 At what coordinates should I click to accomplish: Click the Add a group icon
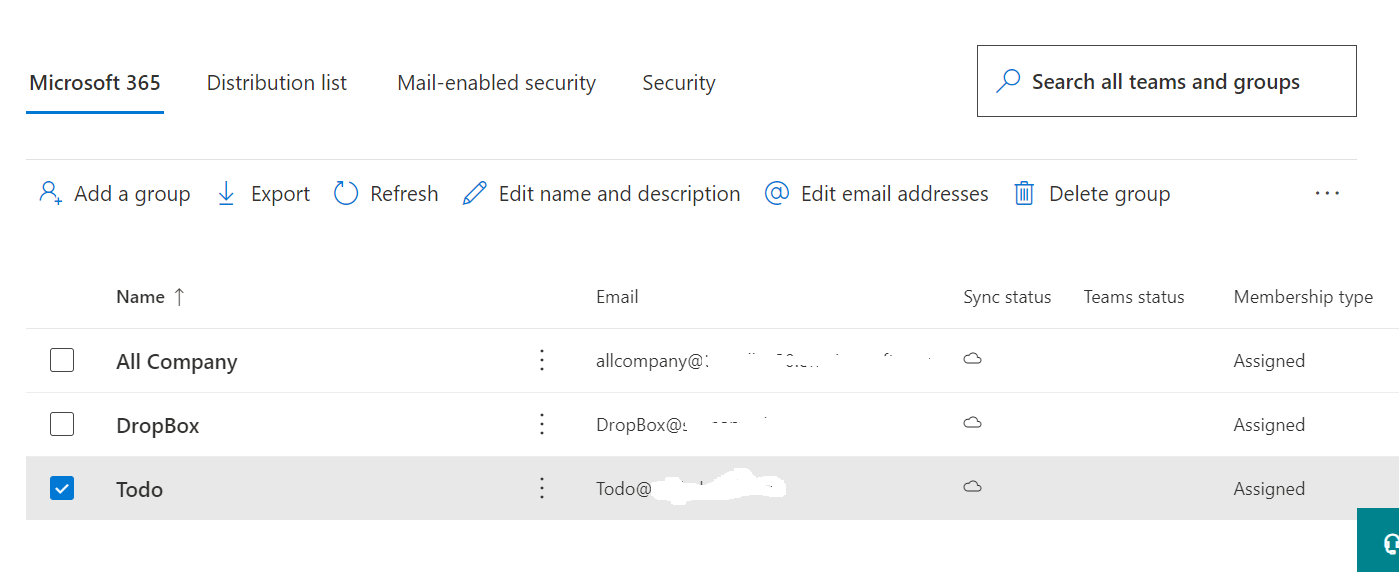51,193
